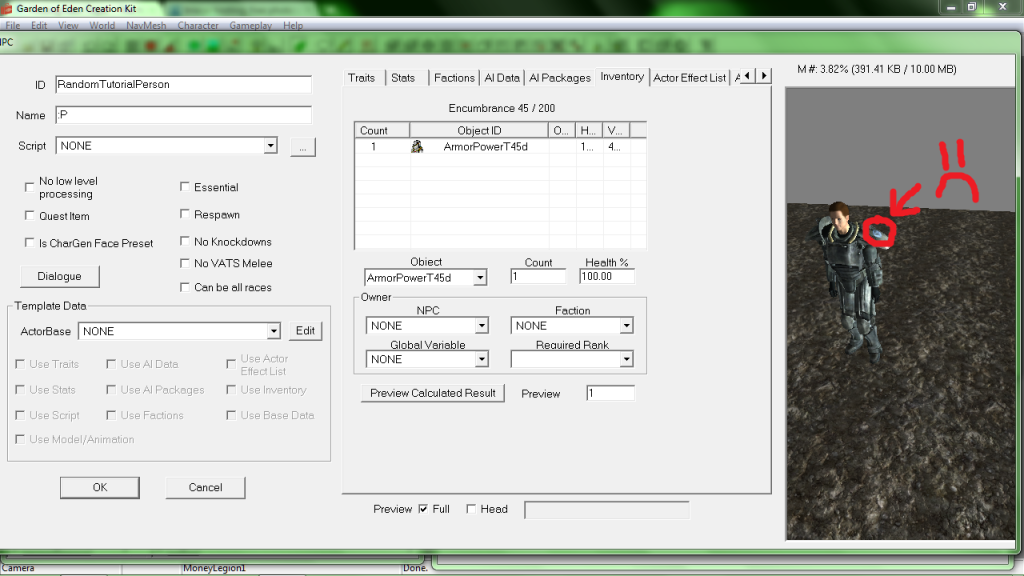Sort by Object ID column header
Image resolution: width=1024 pixels, height=576 pixels.
click(479, 131)
